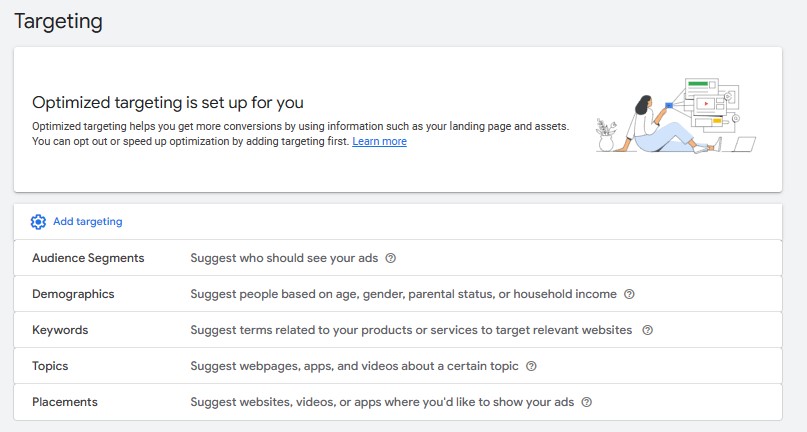The height and width of the screenshot is (432, 807).
Task: Expand the Audience Segments row
Action: pos(88,258)
